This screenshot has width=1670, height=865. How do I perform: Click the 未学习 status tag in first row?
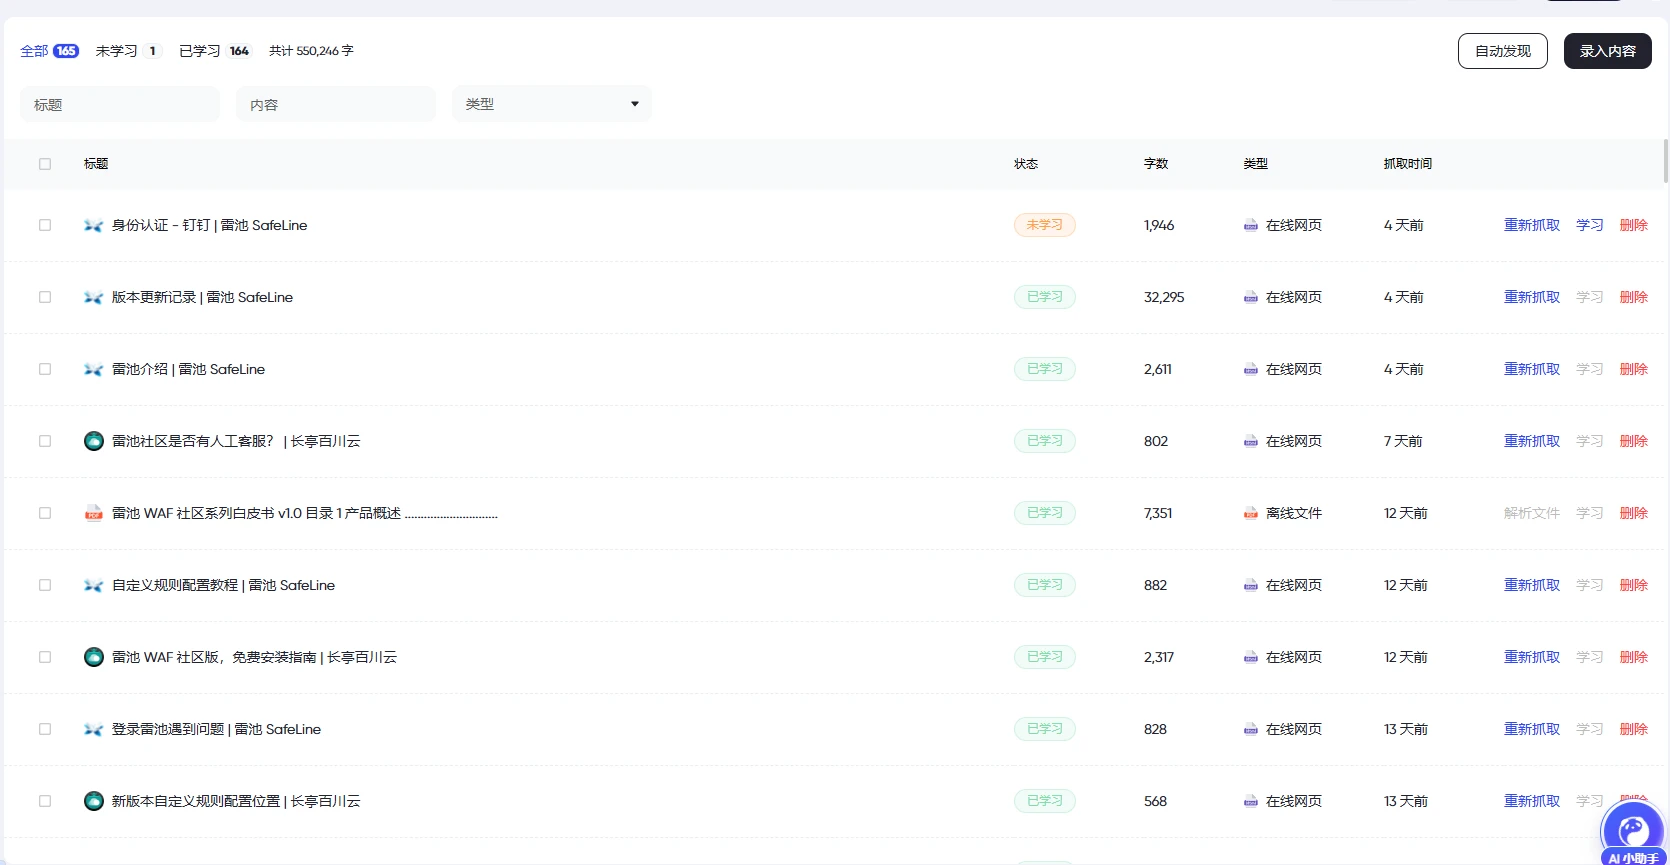pos(1045,225)
